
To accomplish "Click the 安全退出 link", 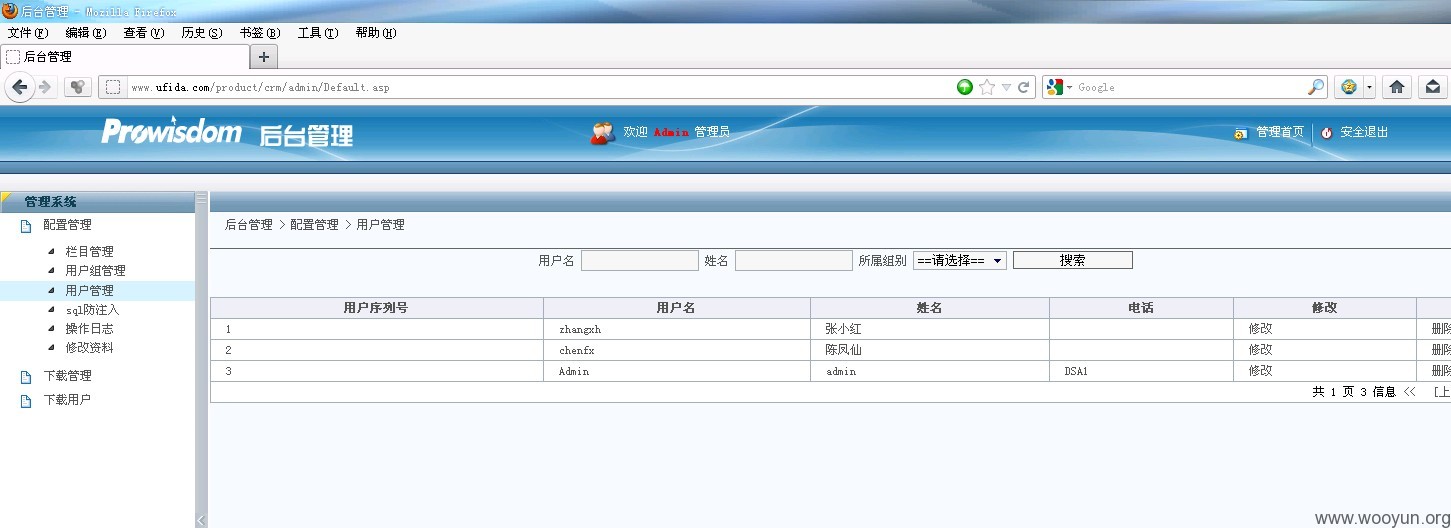I will pos(1364,132).
